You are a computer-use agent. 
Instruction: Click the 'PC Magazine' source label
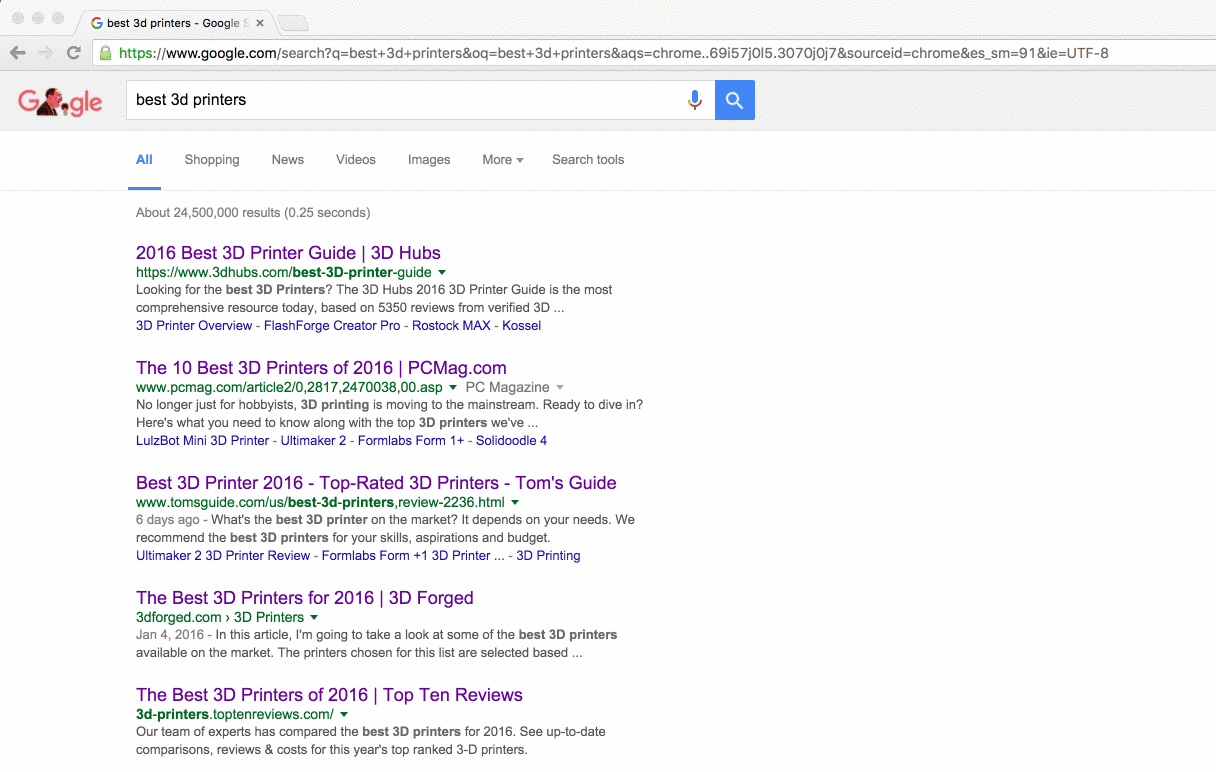507,387
